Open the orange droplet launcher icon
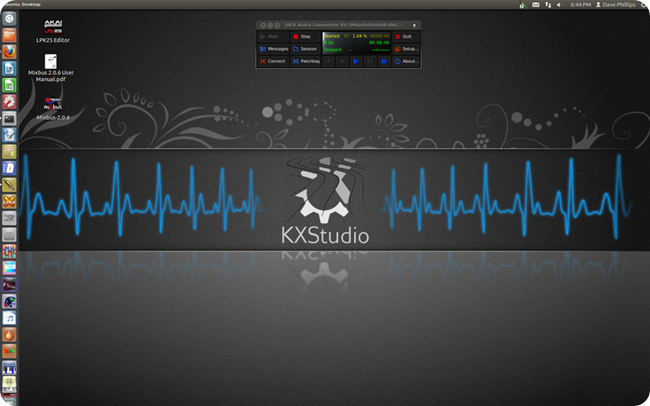 point(9,335)
